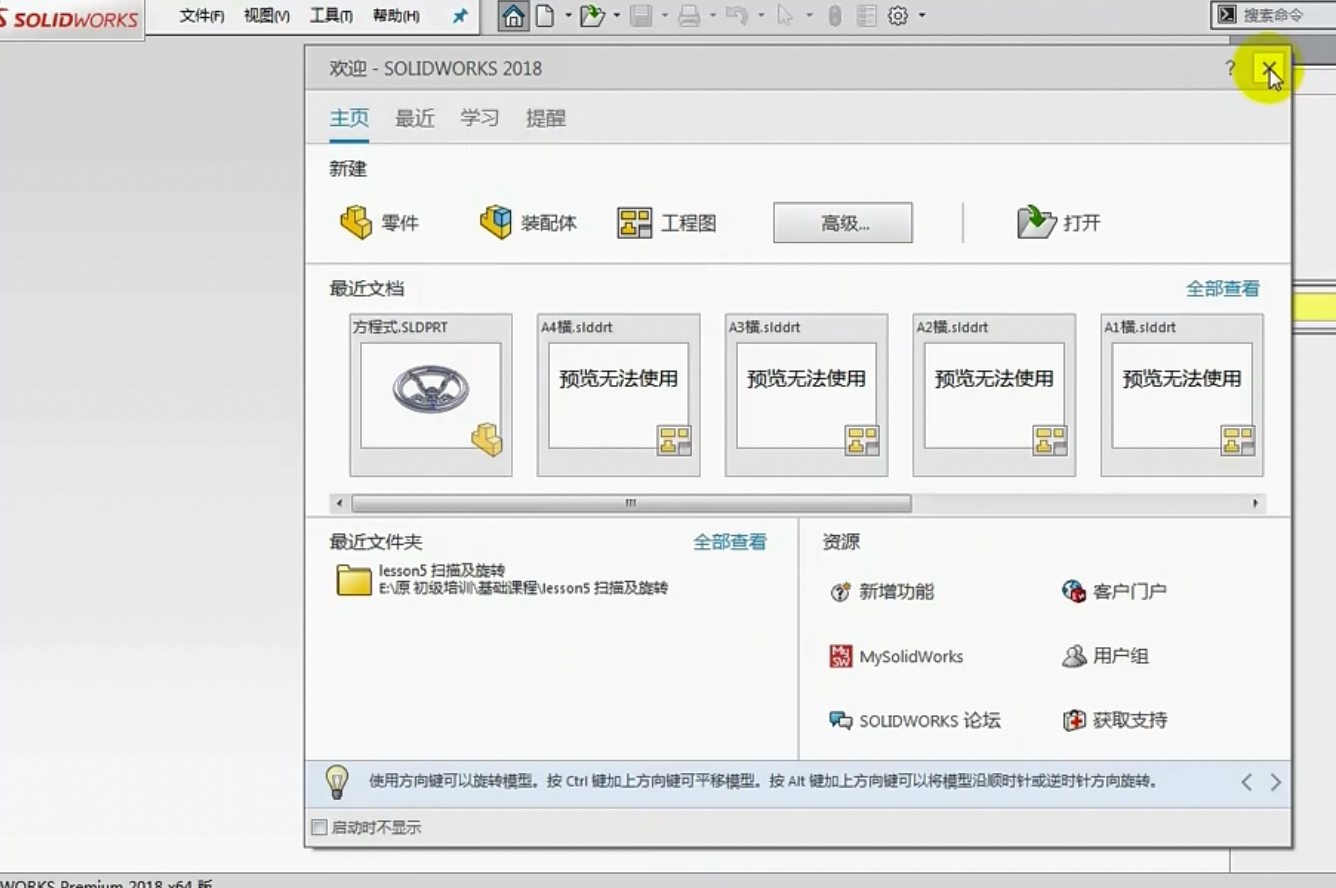
Task: Click the 高级... button
Action: [x=842, y=223]
